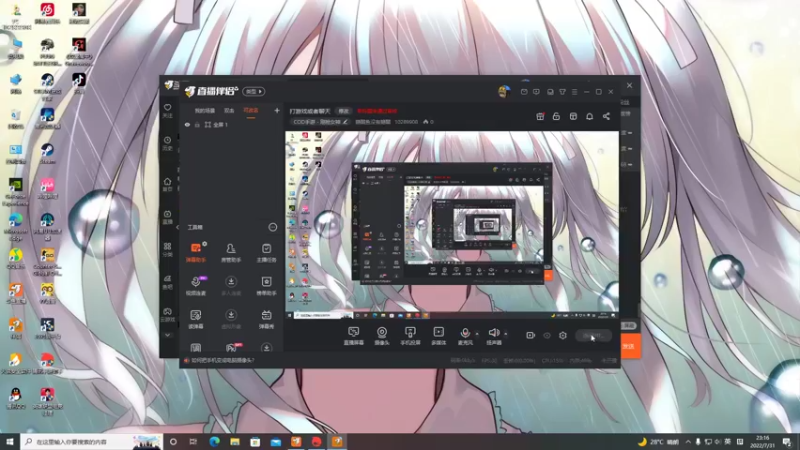Open the 弹幕助手 tool in the toolbox

[196, 253]
